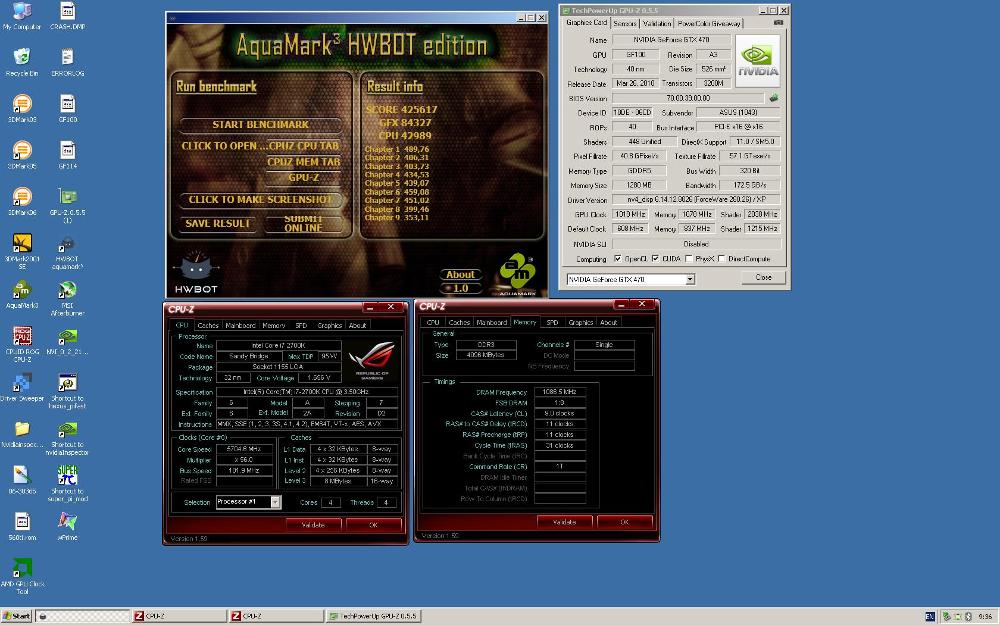
Task: Toggle the OpenCL checkbox in GPU-Z
Action: 617,259
